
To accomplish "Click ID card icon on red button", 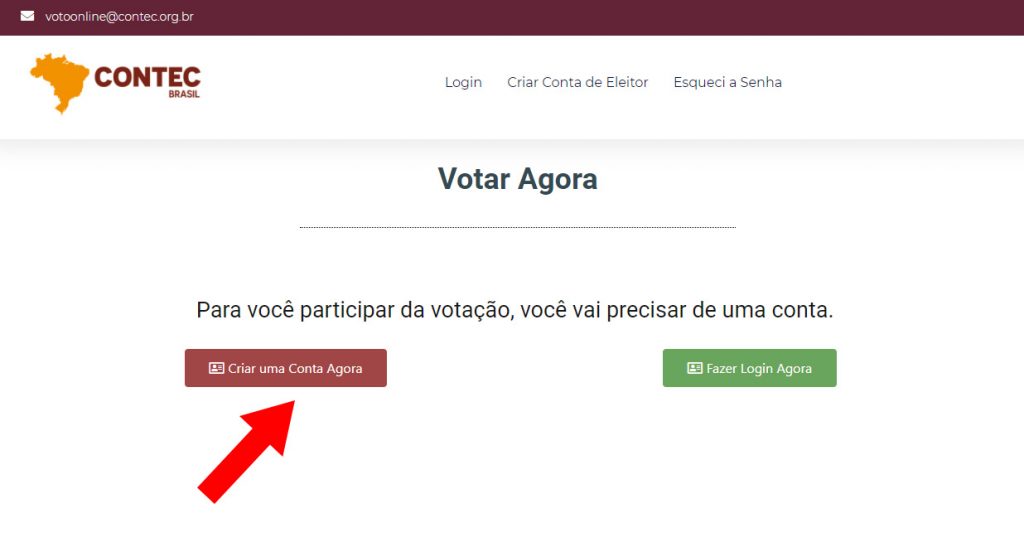I will tap(216, 368).
